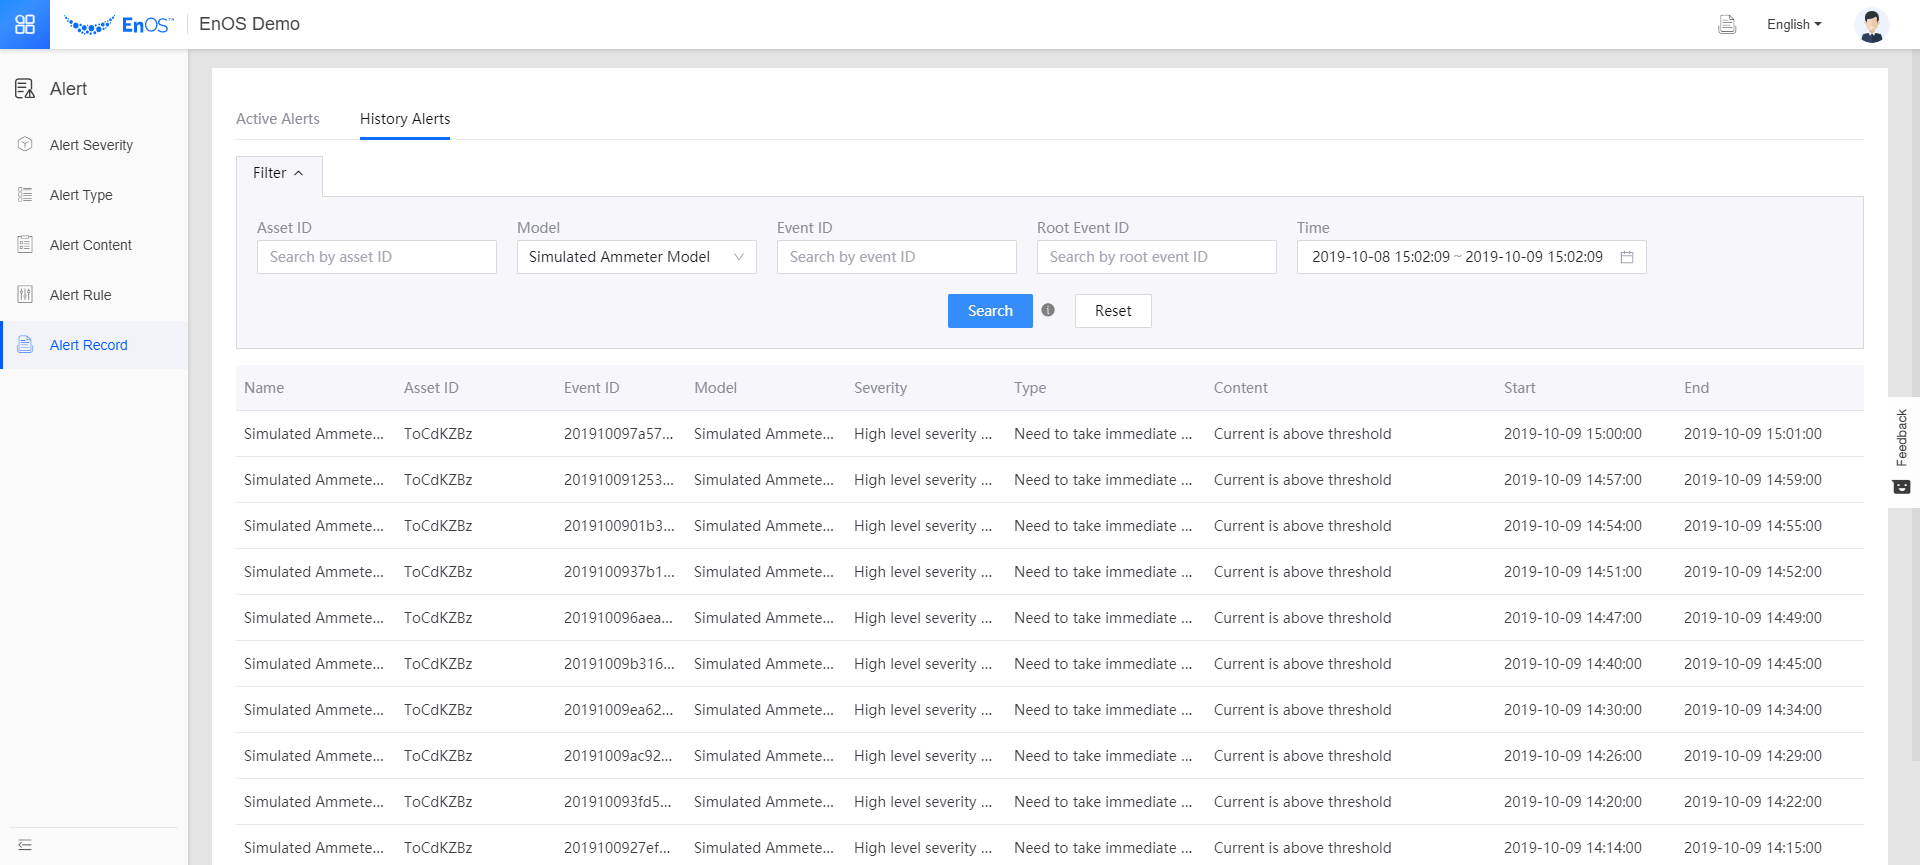Image resolution: width=1920 pixels, height=865 pixels.
Task: Click the Alert Rule sidebar icon
Action: coord(25,294)
